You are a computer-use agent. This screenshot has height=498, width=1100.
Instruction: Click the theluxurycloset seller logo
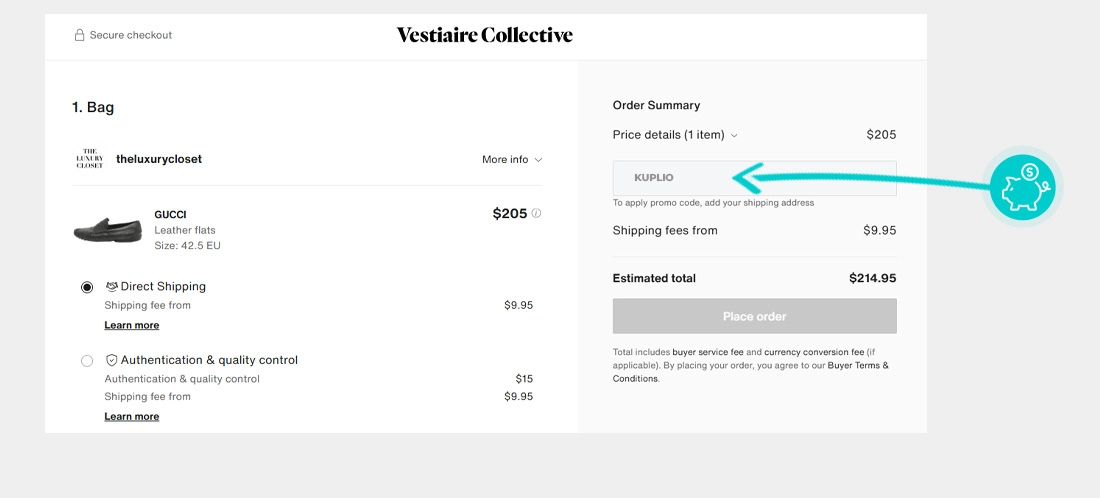(x=89, y=159)
